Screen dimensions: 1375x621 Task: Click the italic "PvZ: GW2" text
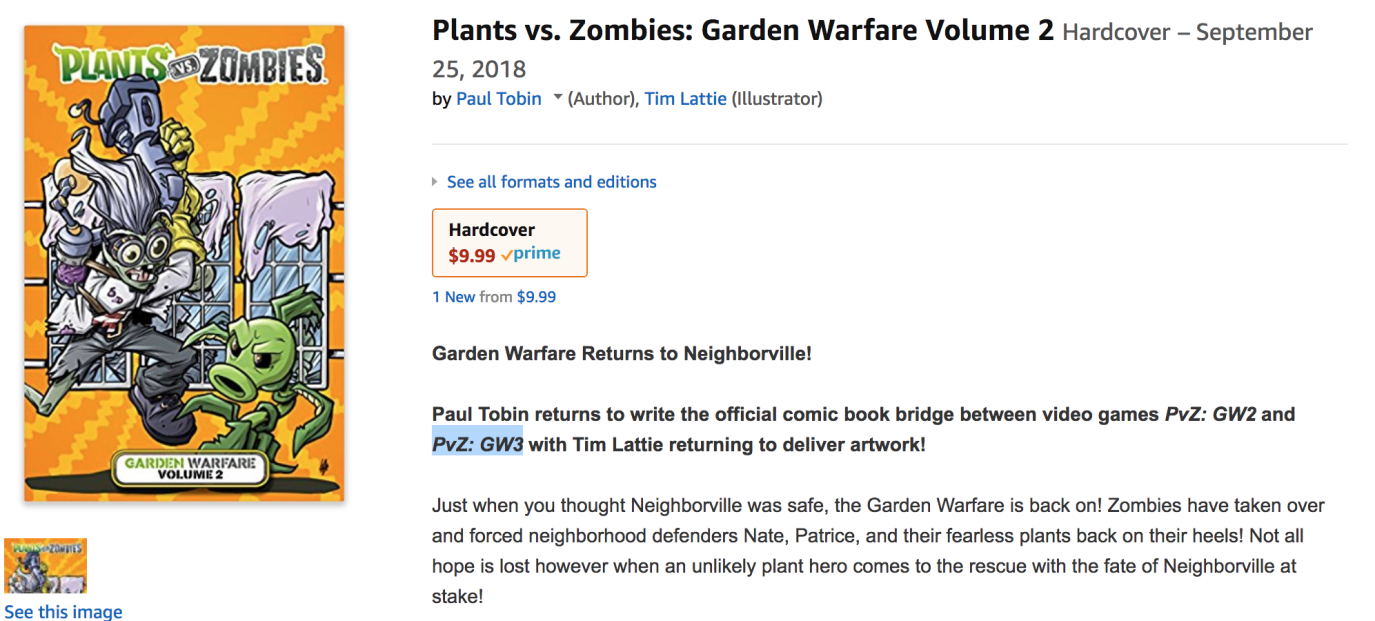click(x=1210, y=414)
